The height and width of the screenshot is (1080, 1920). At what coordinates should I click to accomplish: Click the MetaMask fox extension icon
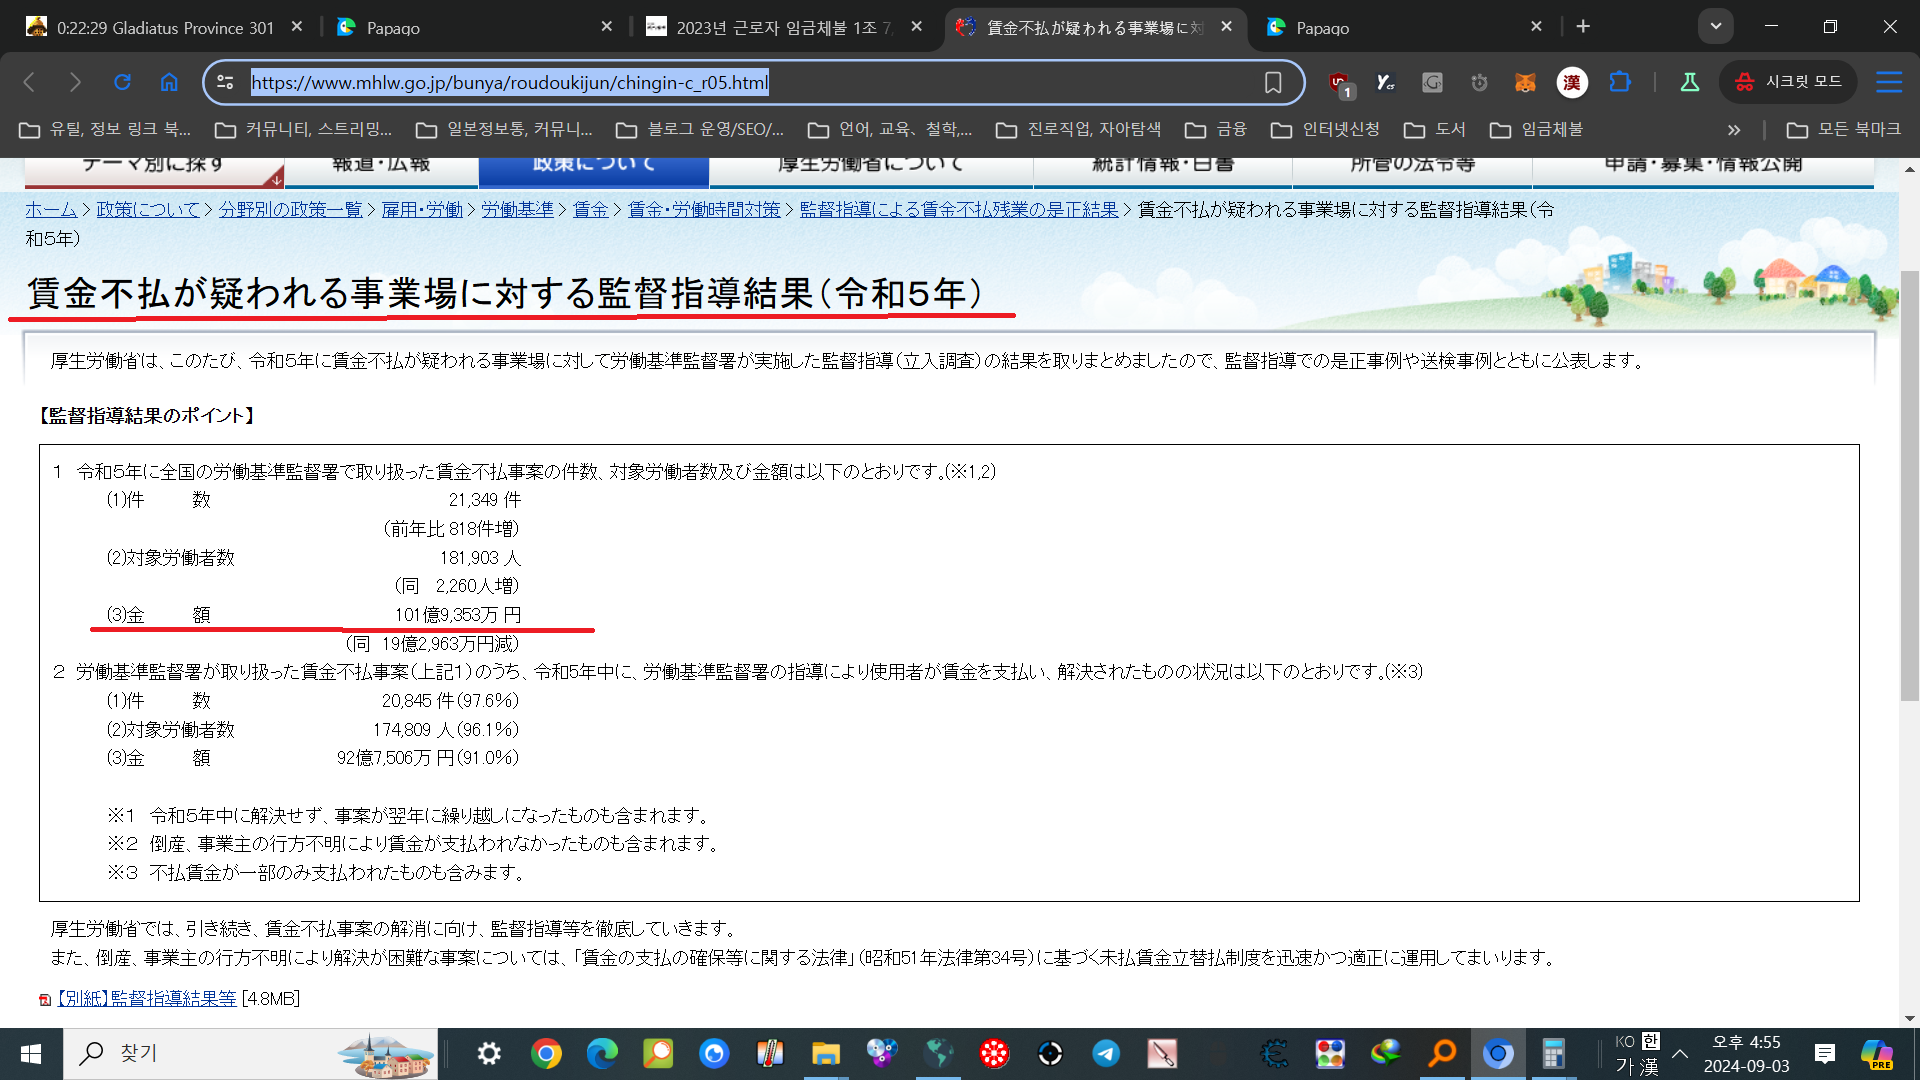tap(1525, 82)
